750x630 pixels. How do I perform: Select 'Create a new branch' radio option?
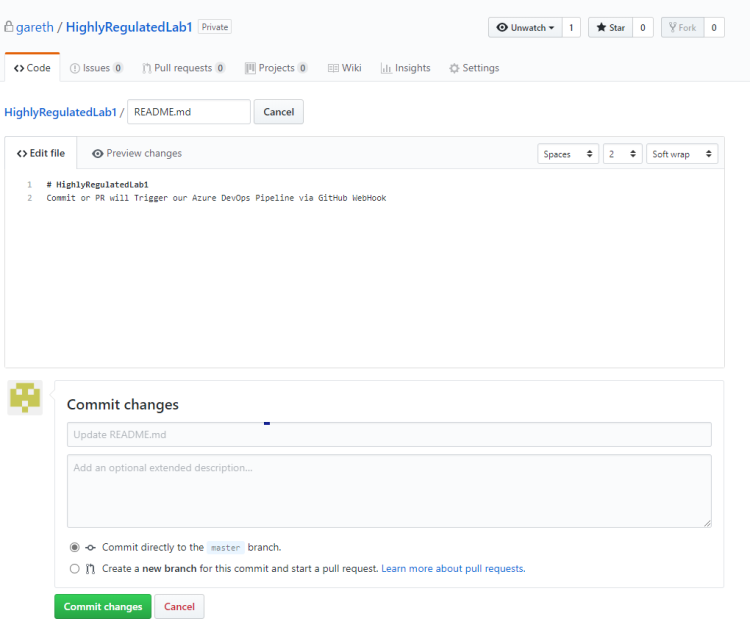coord(74,568)
